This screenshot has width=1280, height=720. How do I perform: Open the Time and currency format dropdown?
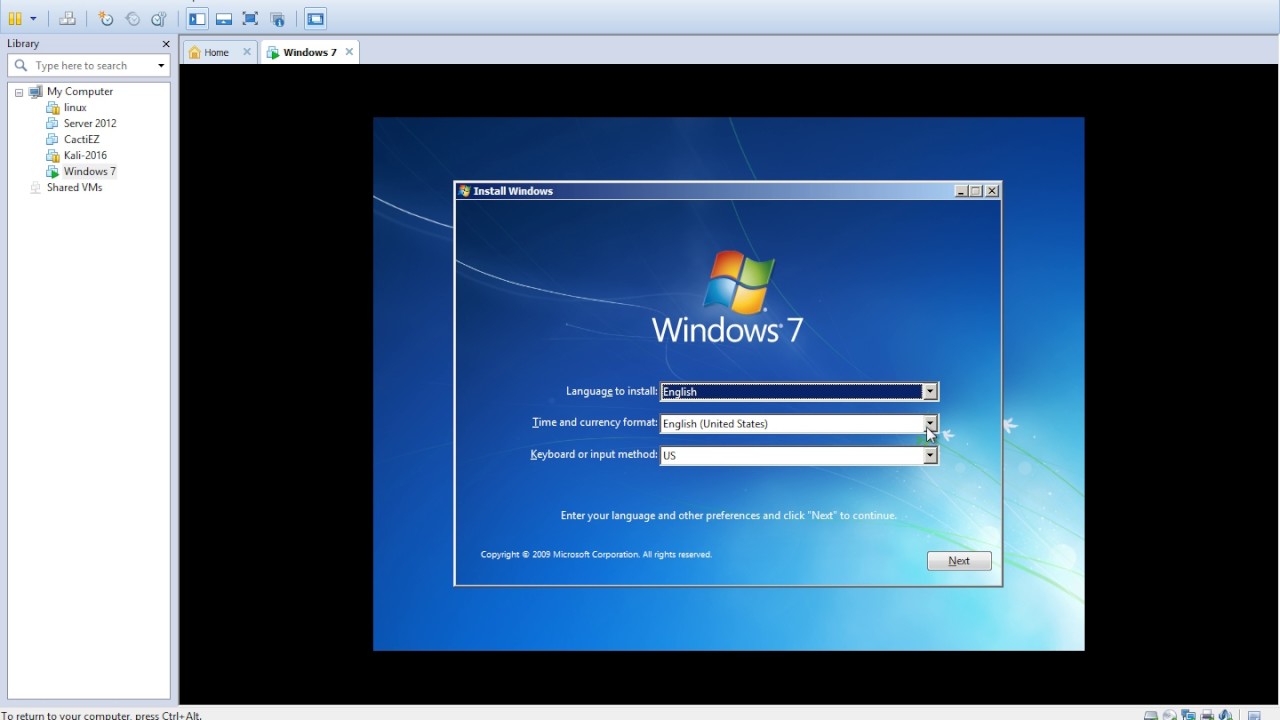pyautogui.click(x=930, y=424)
